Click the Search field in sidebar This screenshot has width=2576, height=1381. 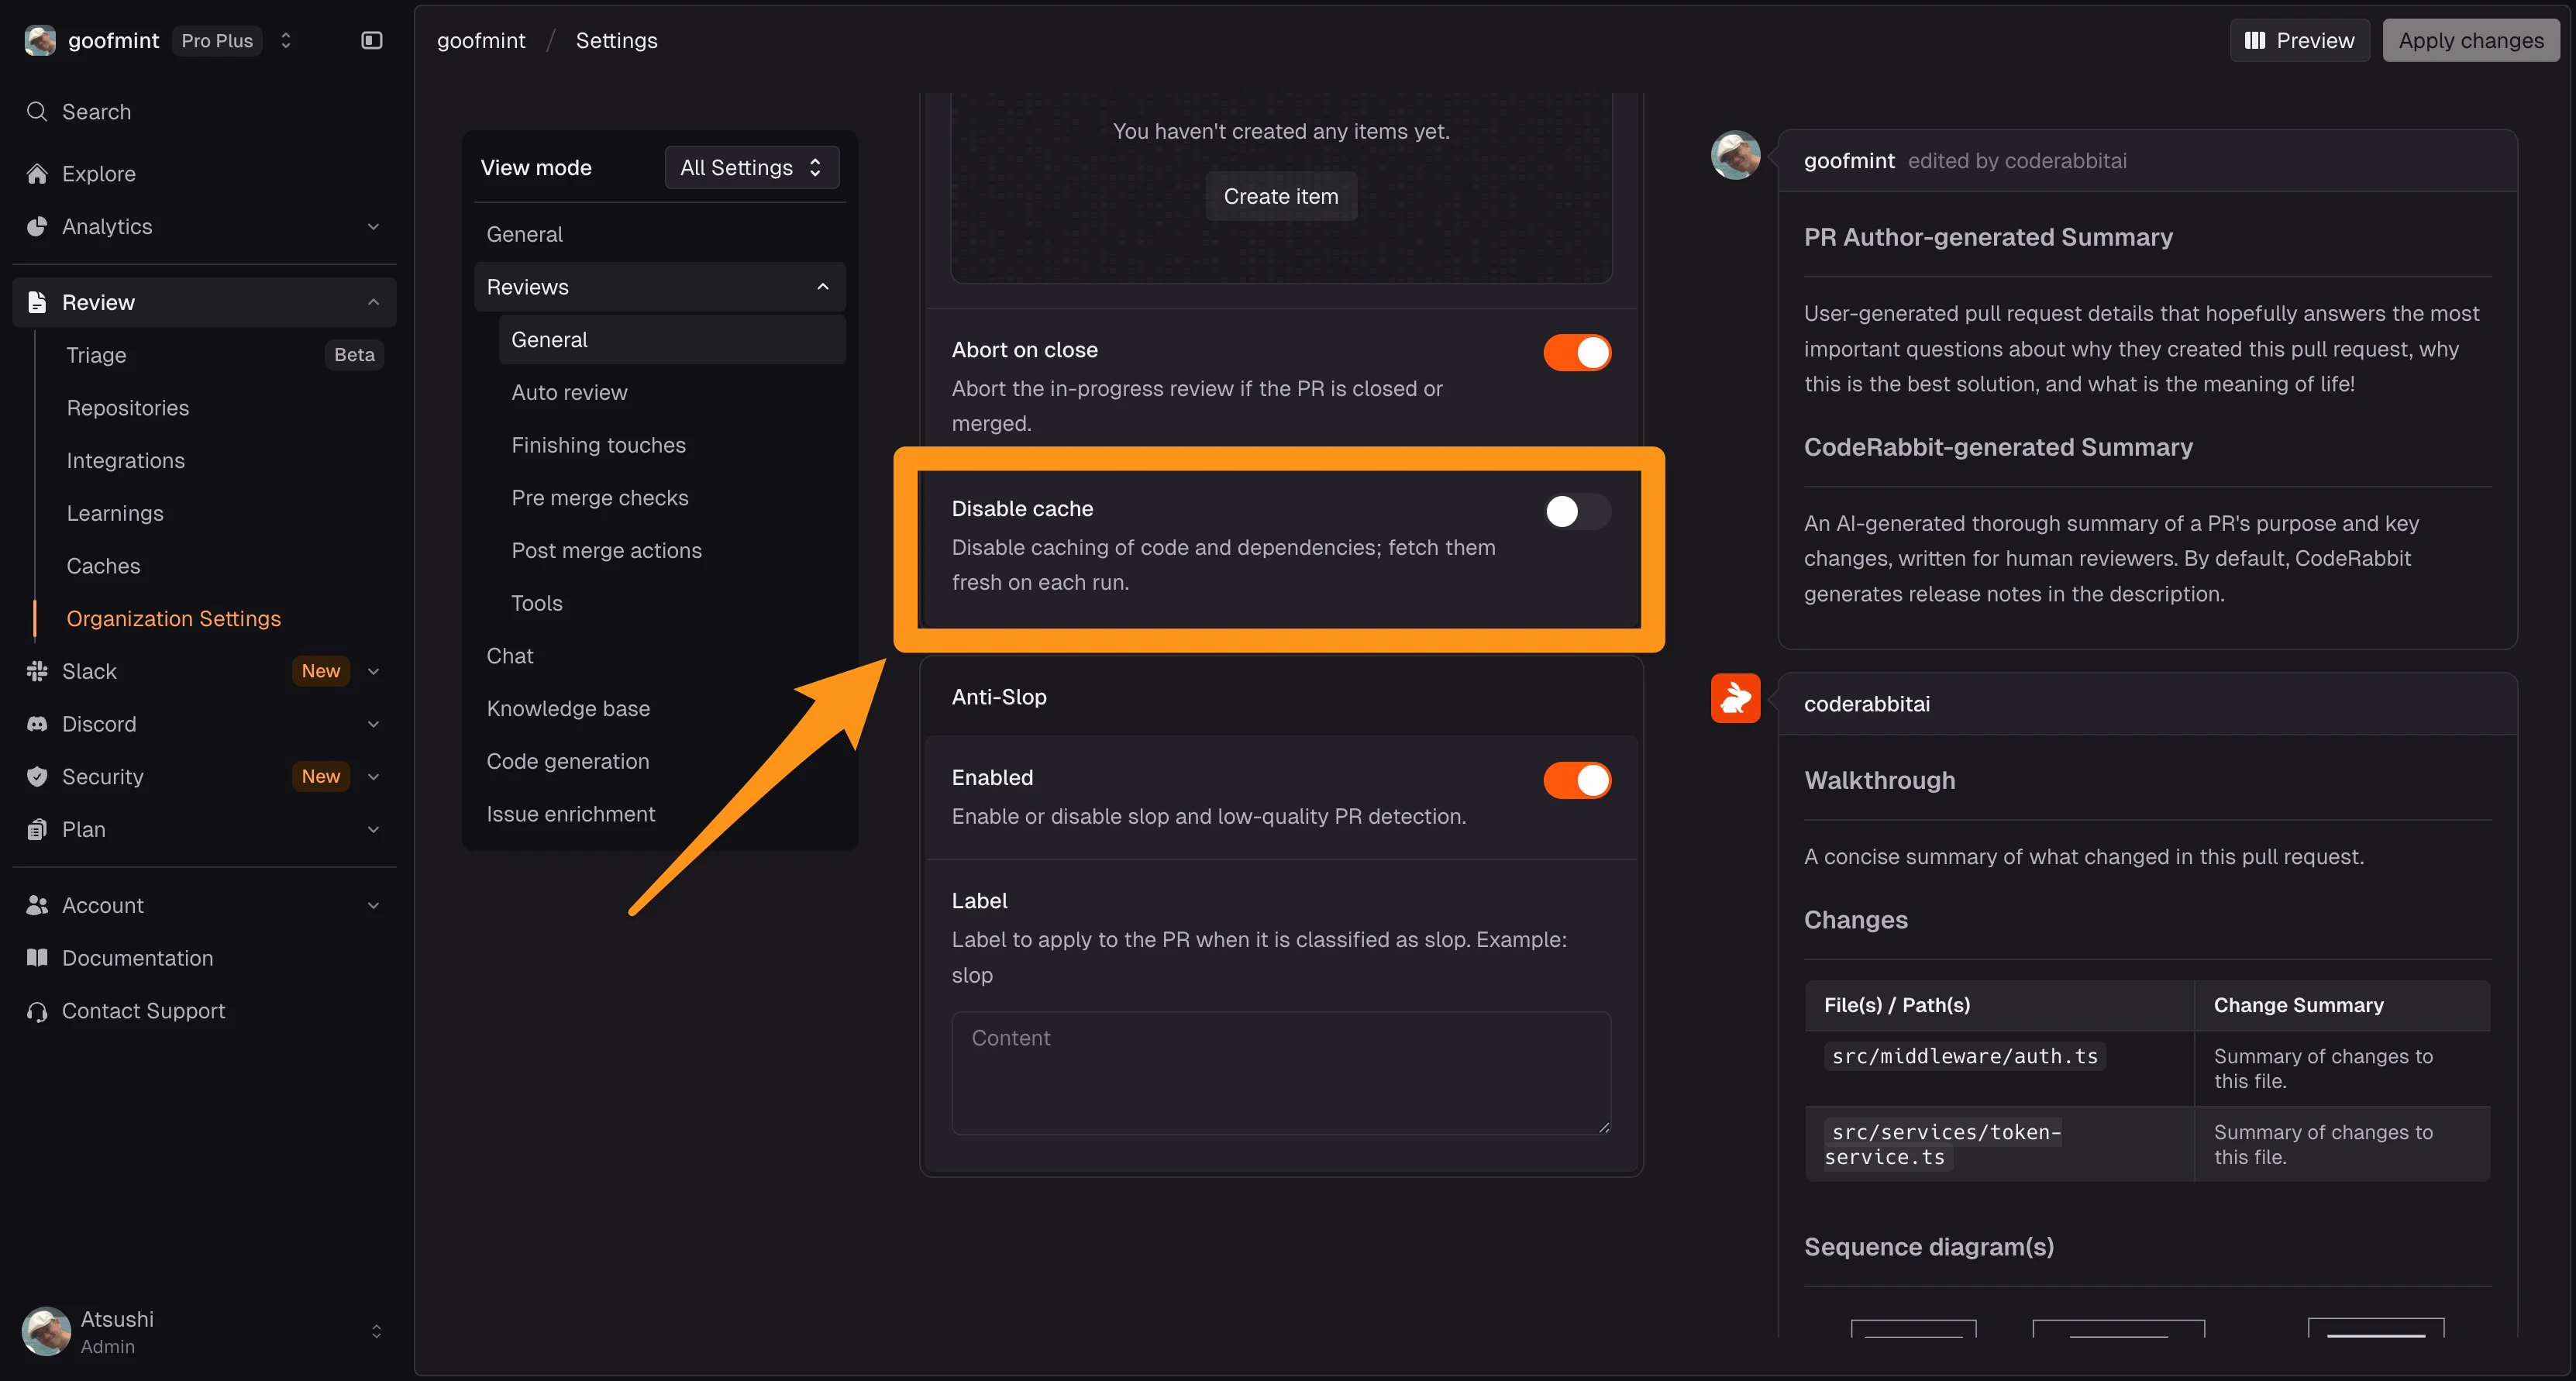tap(204, 111)
